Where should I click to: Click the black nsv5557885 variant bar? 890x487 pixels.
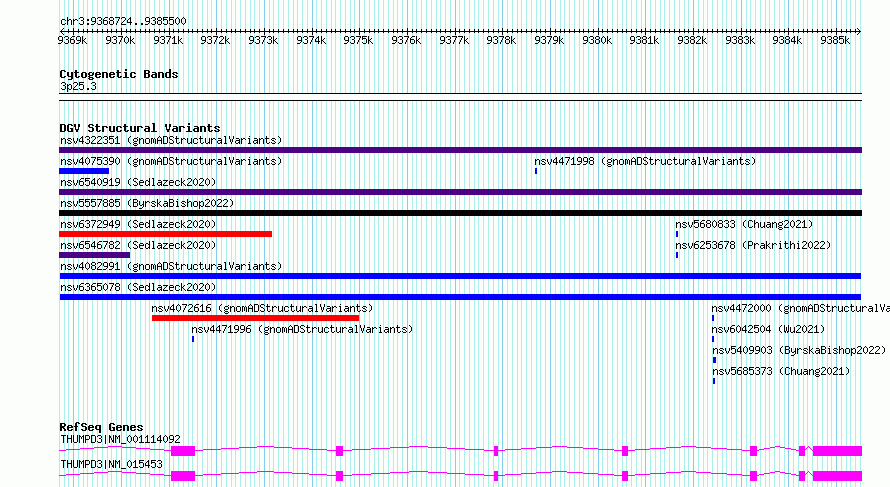pyautogui.click(x=460, y=213)
